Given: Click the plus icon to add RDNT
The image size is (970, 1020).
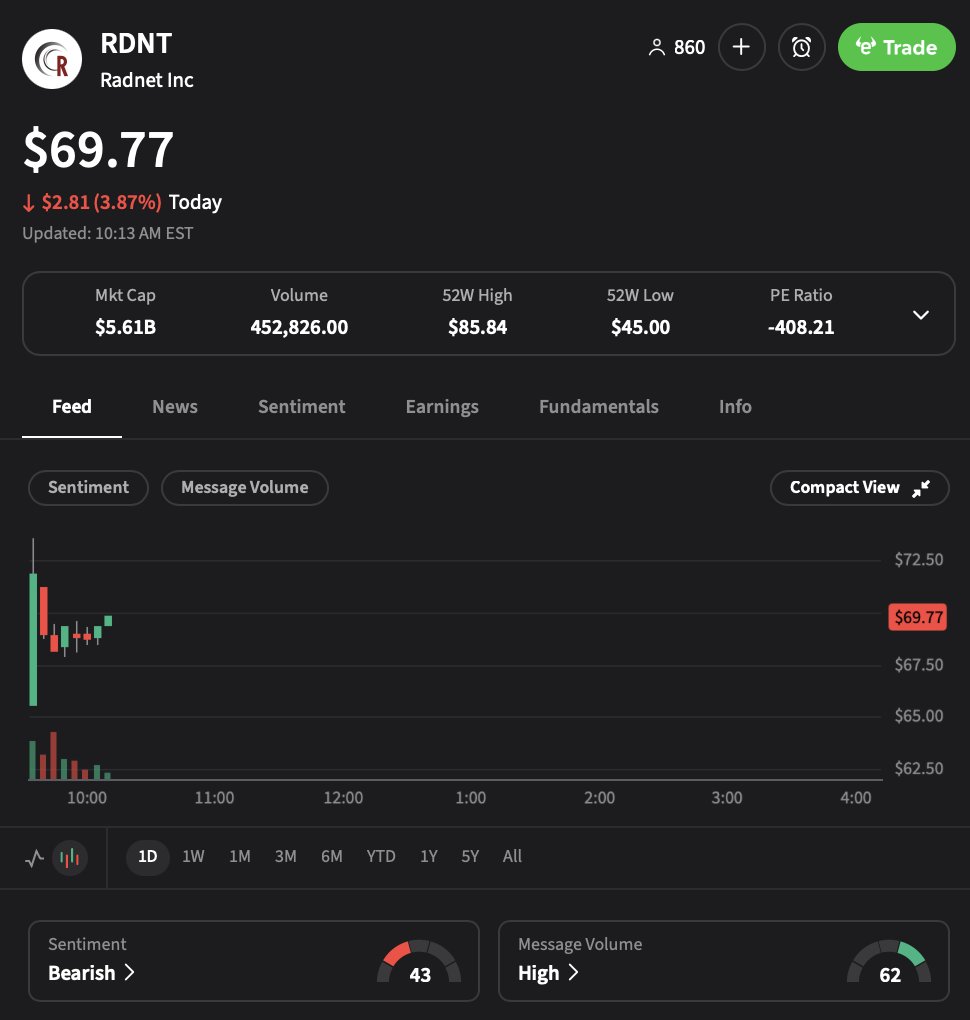Looking at the screenshot, I should click(741, 47).
